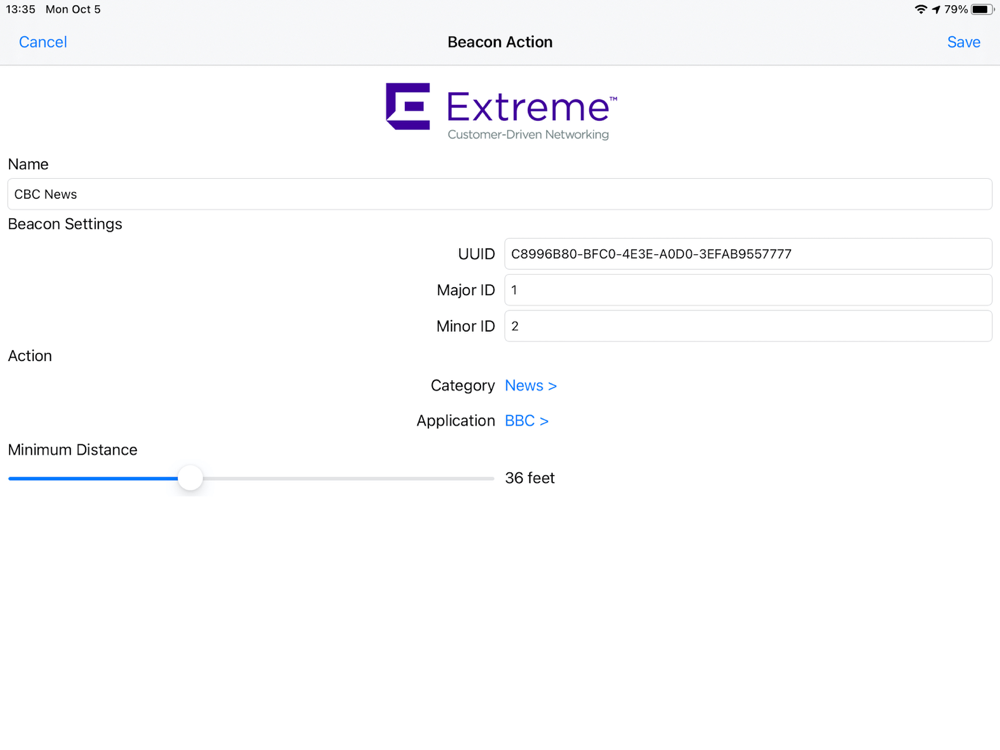Click the Category label
The image size is (1000, 750).
click(x=462, y=386)
